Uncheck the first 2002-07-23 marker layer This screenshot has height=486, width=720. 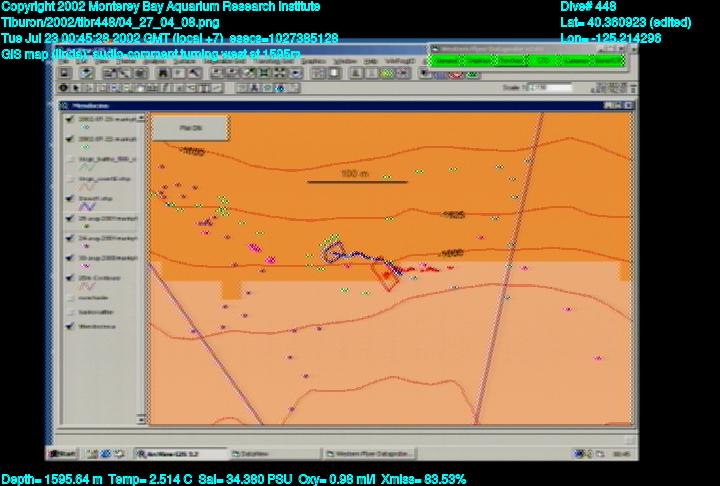pyautogui.click(x=68, y=119)
